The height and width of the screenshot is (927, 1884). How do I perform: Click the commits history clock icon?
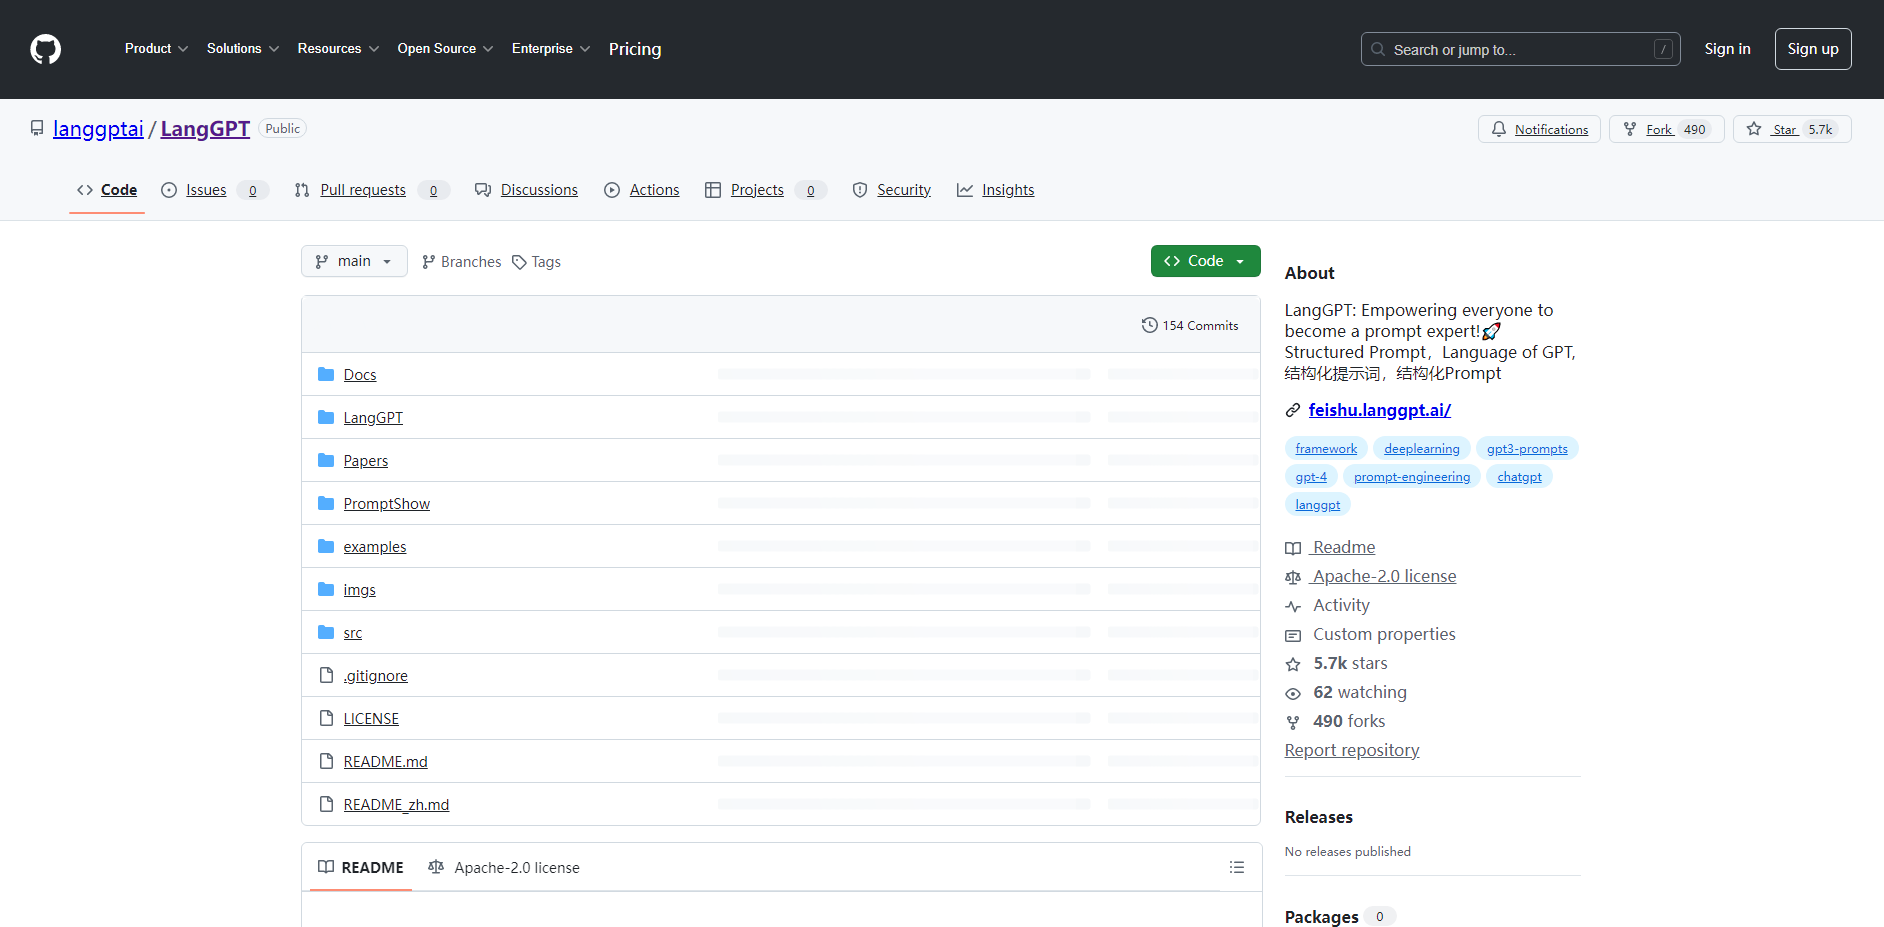coord(1150,325)
